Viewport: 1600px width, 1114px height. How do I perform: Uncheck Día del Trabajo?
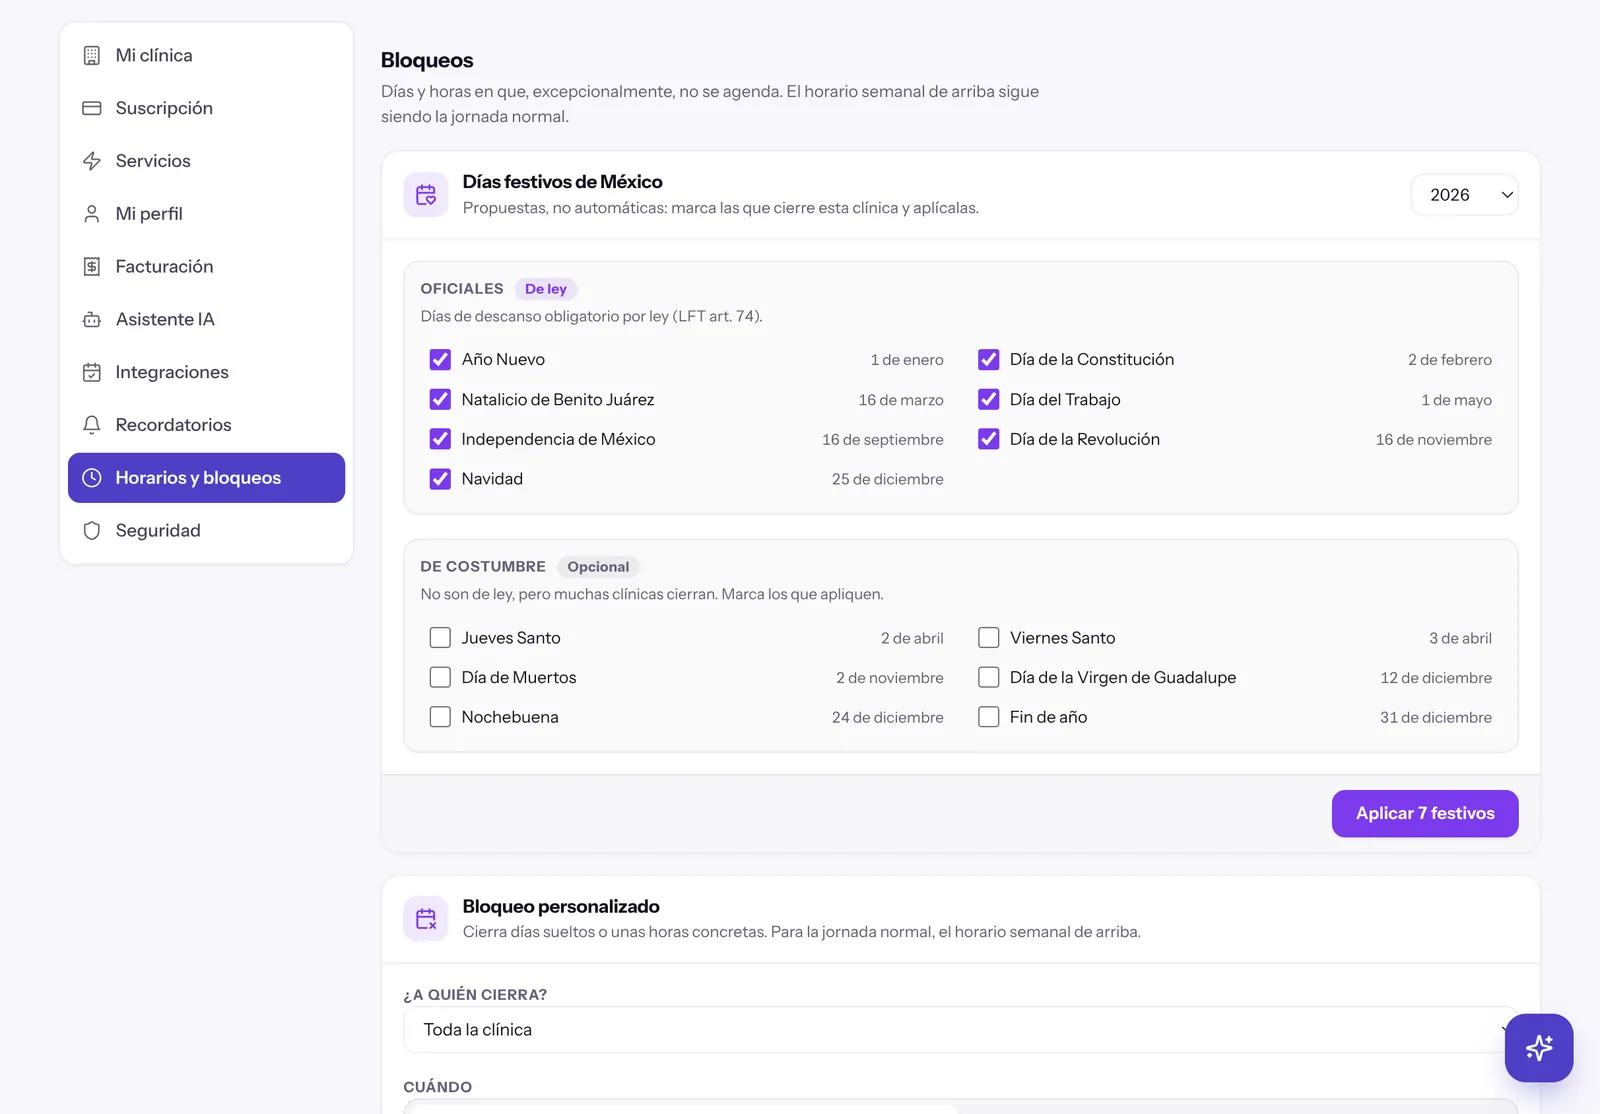tap(989, 399)
